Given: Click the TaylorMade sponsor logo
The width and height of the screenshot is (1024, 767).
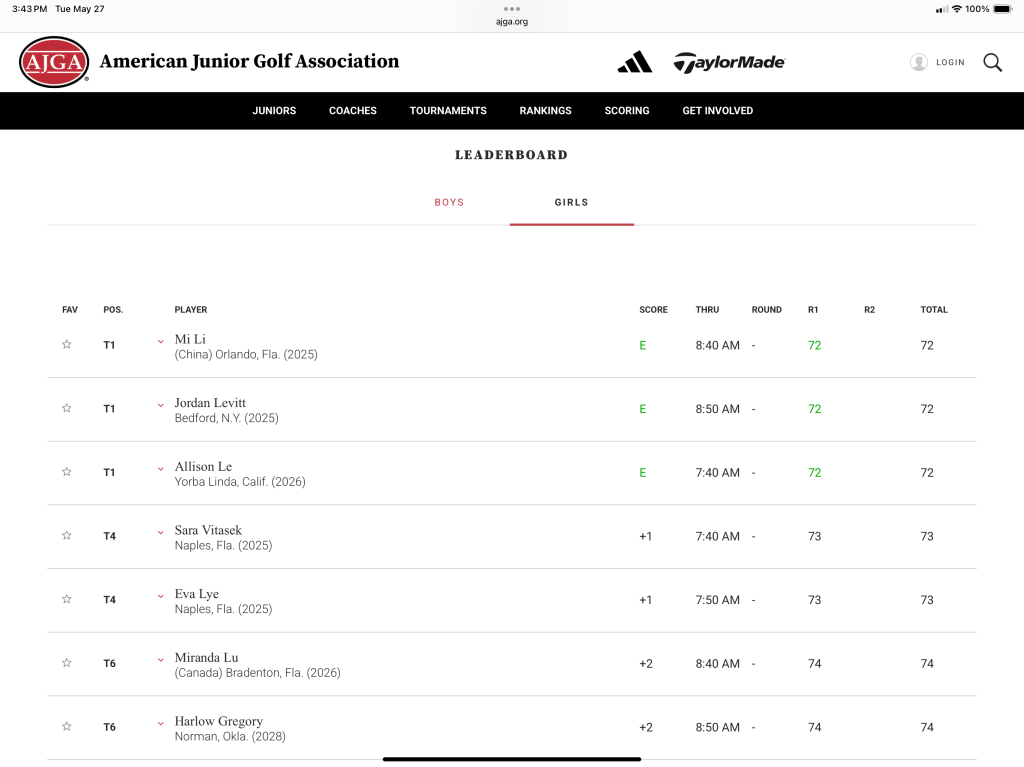Looking at the screenshot, I should [729, 62].
